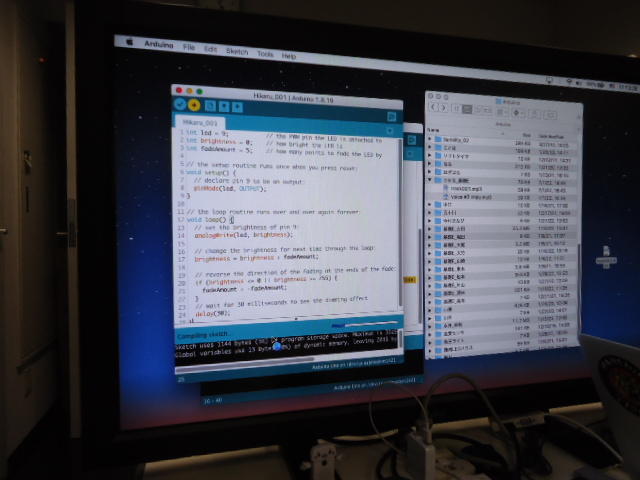This screenshot has width=640, height=480.
Task: Select the desktop file icon at right
Action: [x=606, y=256]
